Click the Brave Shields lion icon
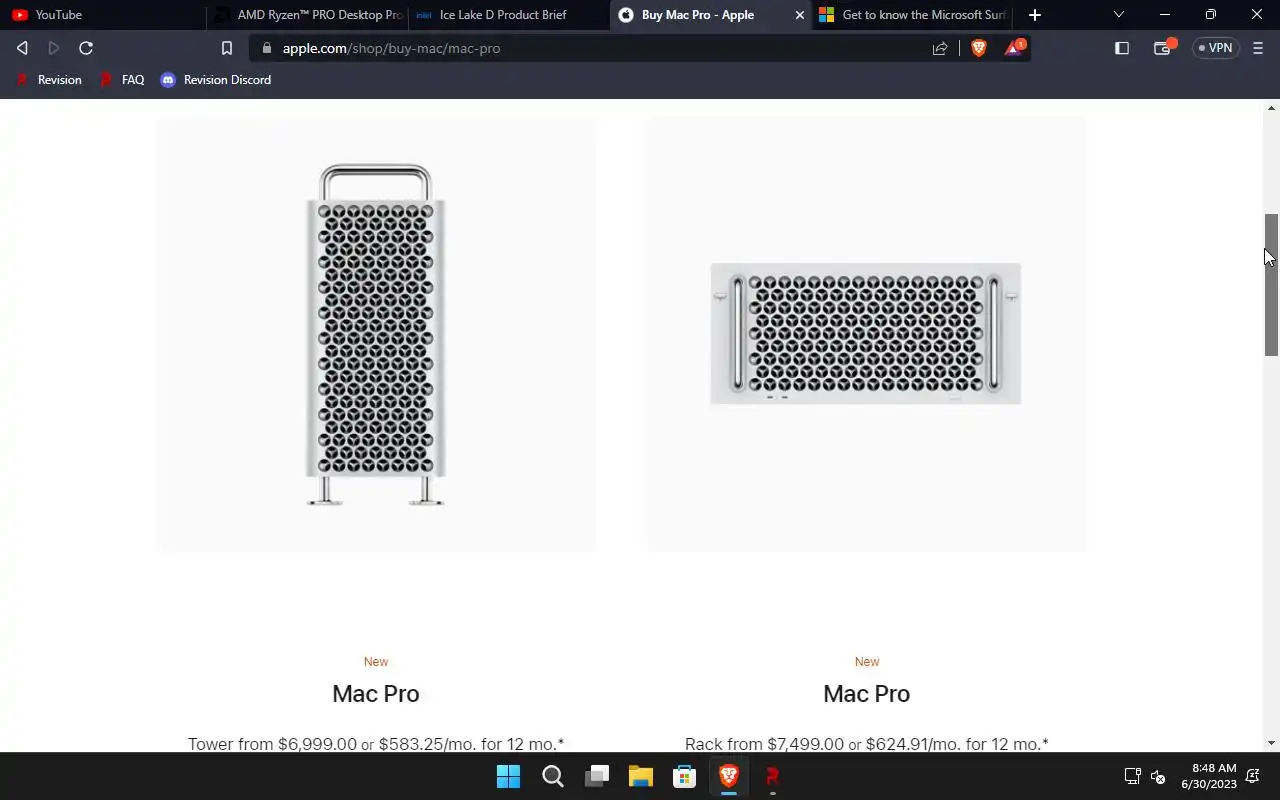Viewport: 1280px width, 800px height. click(979, 48)
